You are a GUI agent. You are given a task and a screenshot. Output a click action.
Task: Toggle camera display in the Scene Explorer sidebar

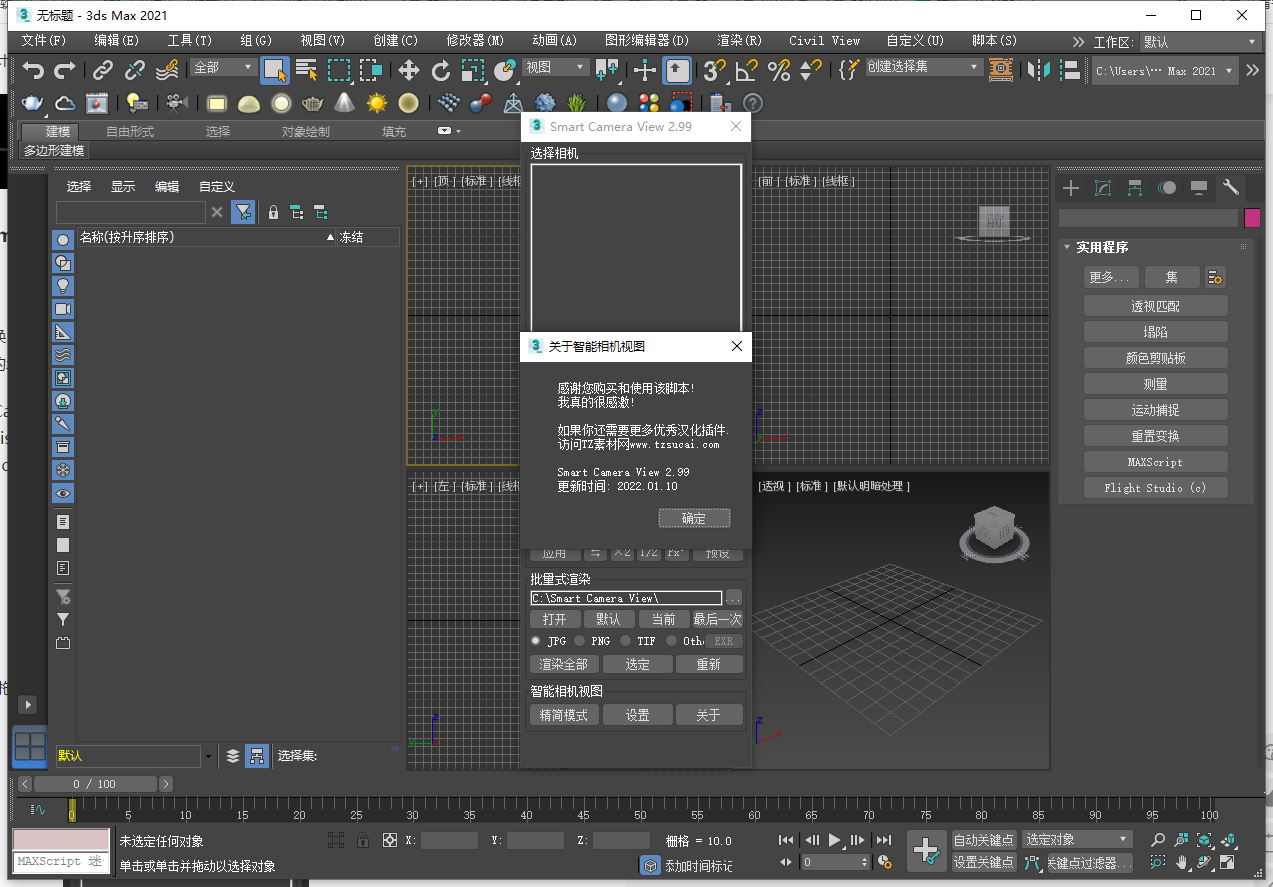click(63, 308)
